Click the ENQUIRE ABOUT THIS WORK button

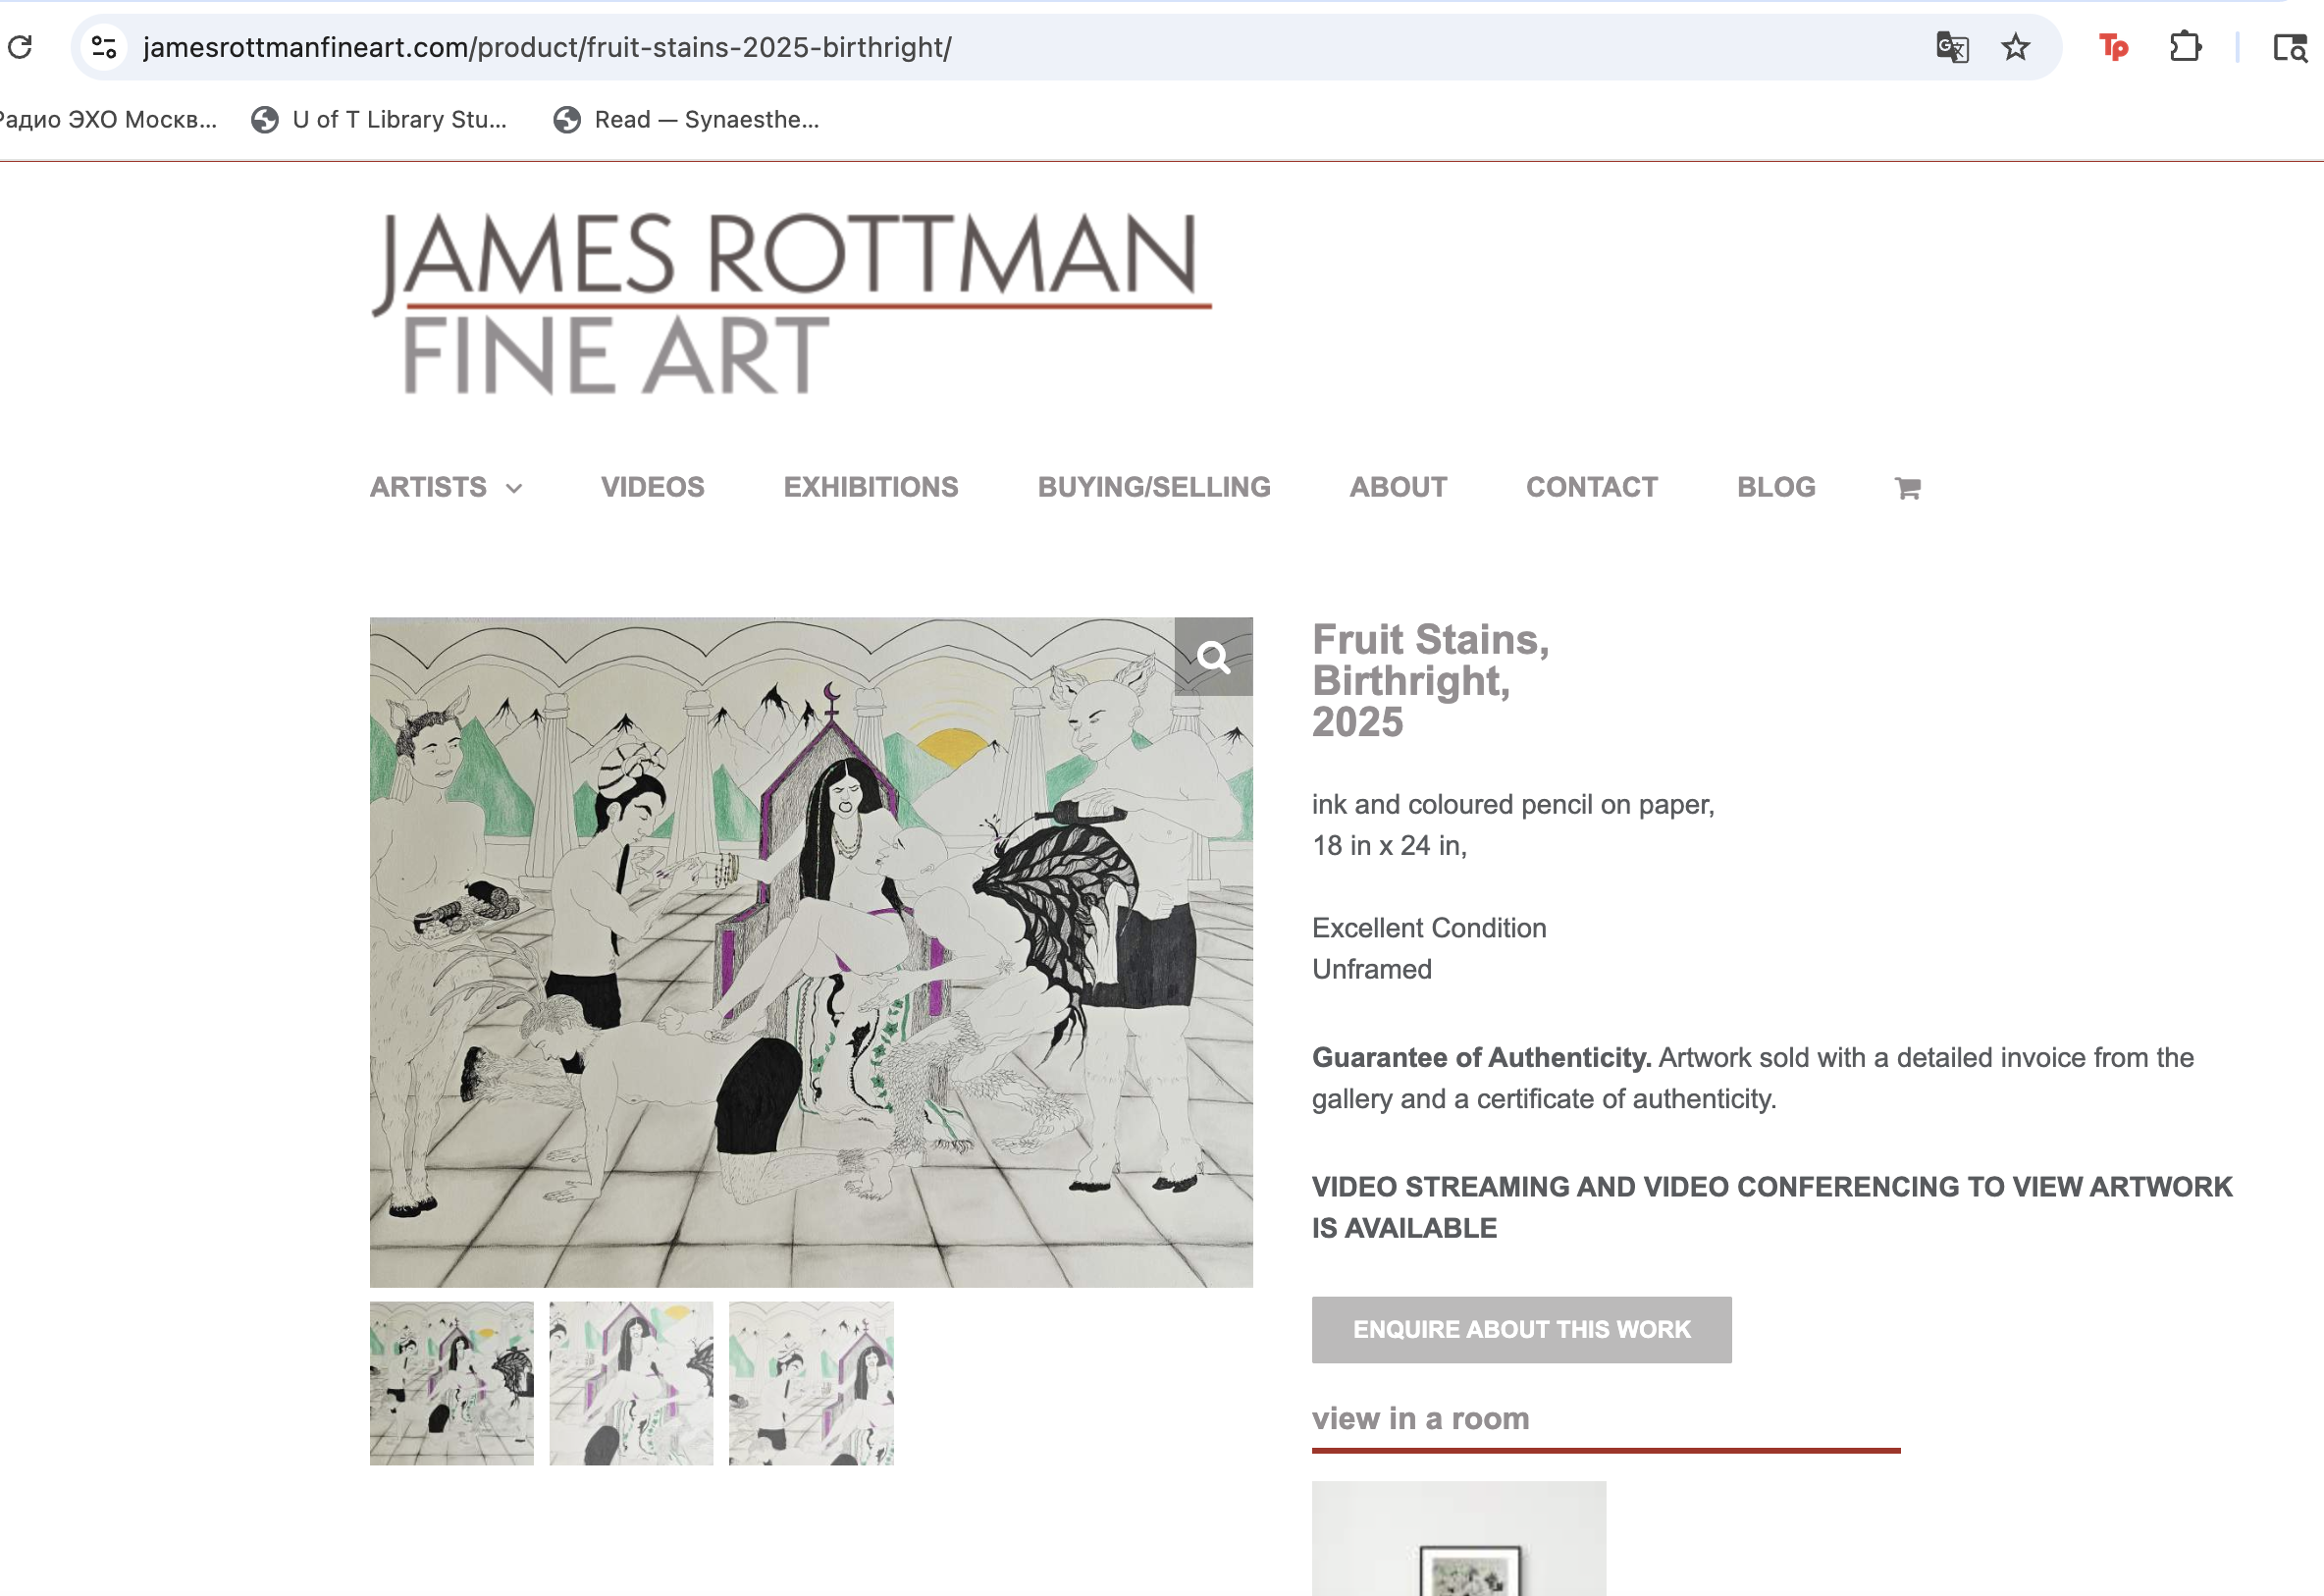coord(1521,1329)
